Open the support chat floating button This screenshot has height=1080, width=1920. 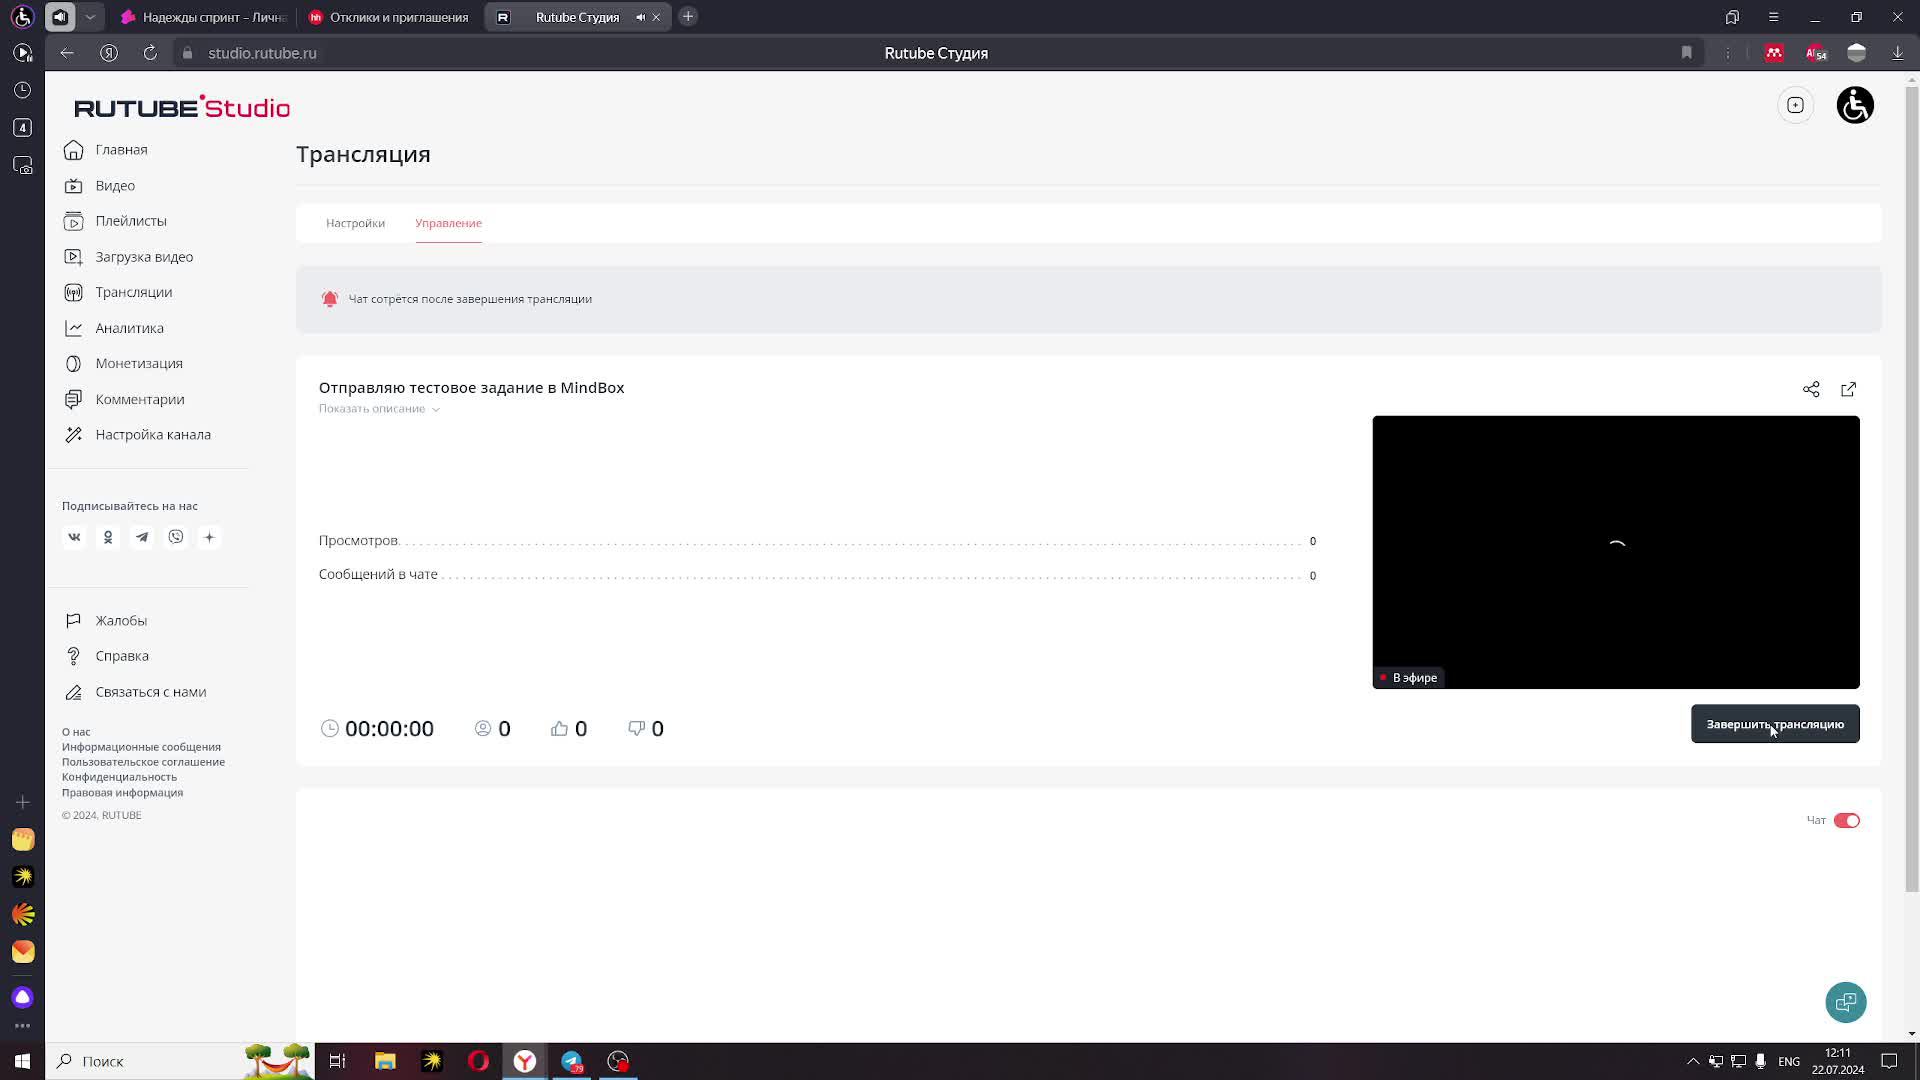click(x=1845, y=1002)
